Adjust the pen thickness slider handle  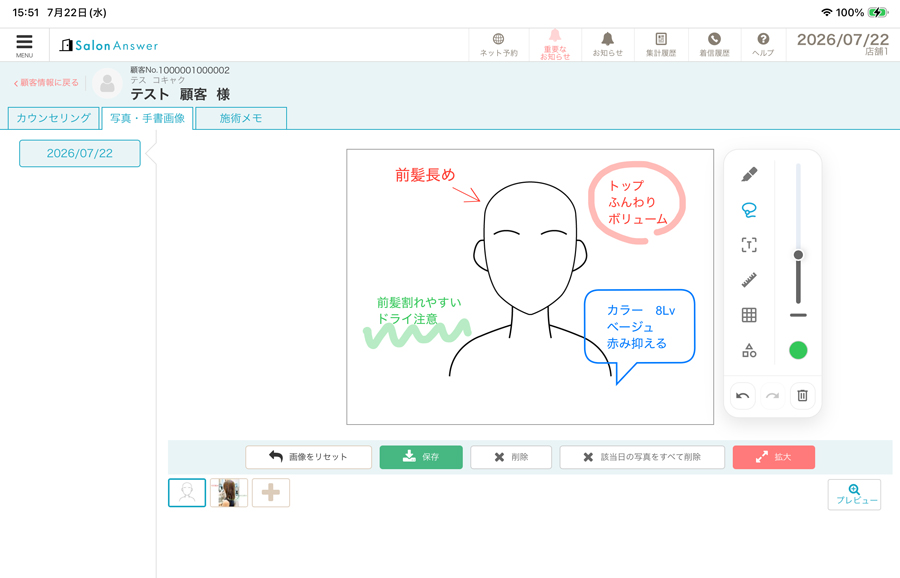pyautogui.click(x=798, y=255)
